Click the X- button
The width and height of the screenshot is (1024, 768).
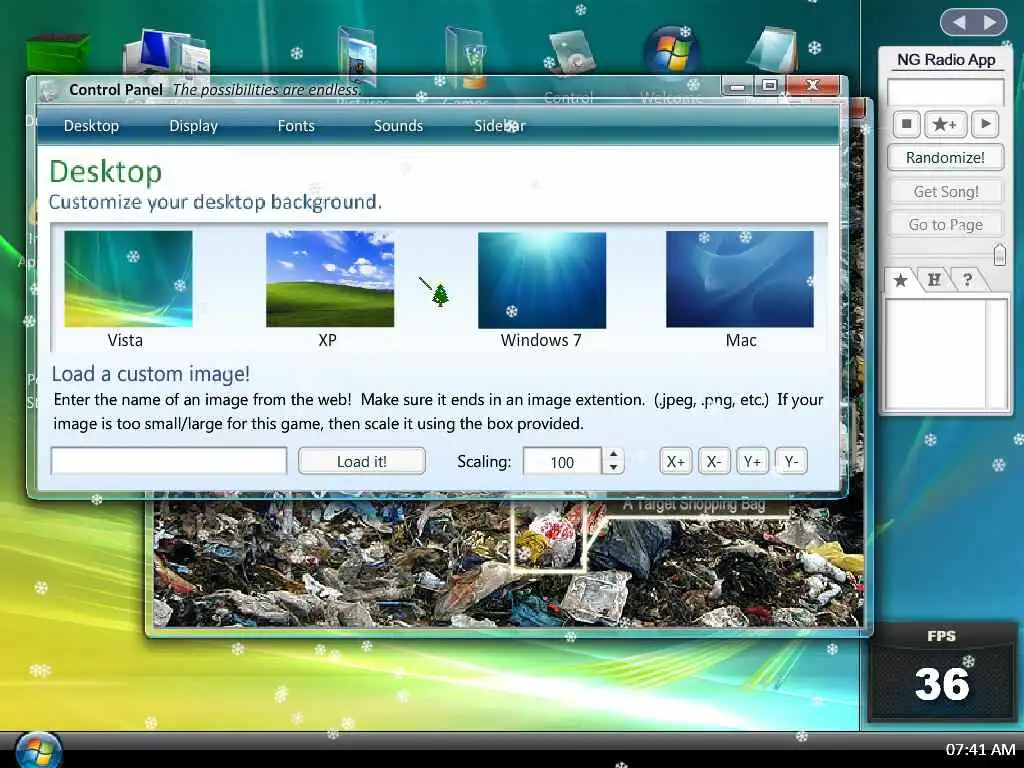point(714,462)
